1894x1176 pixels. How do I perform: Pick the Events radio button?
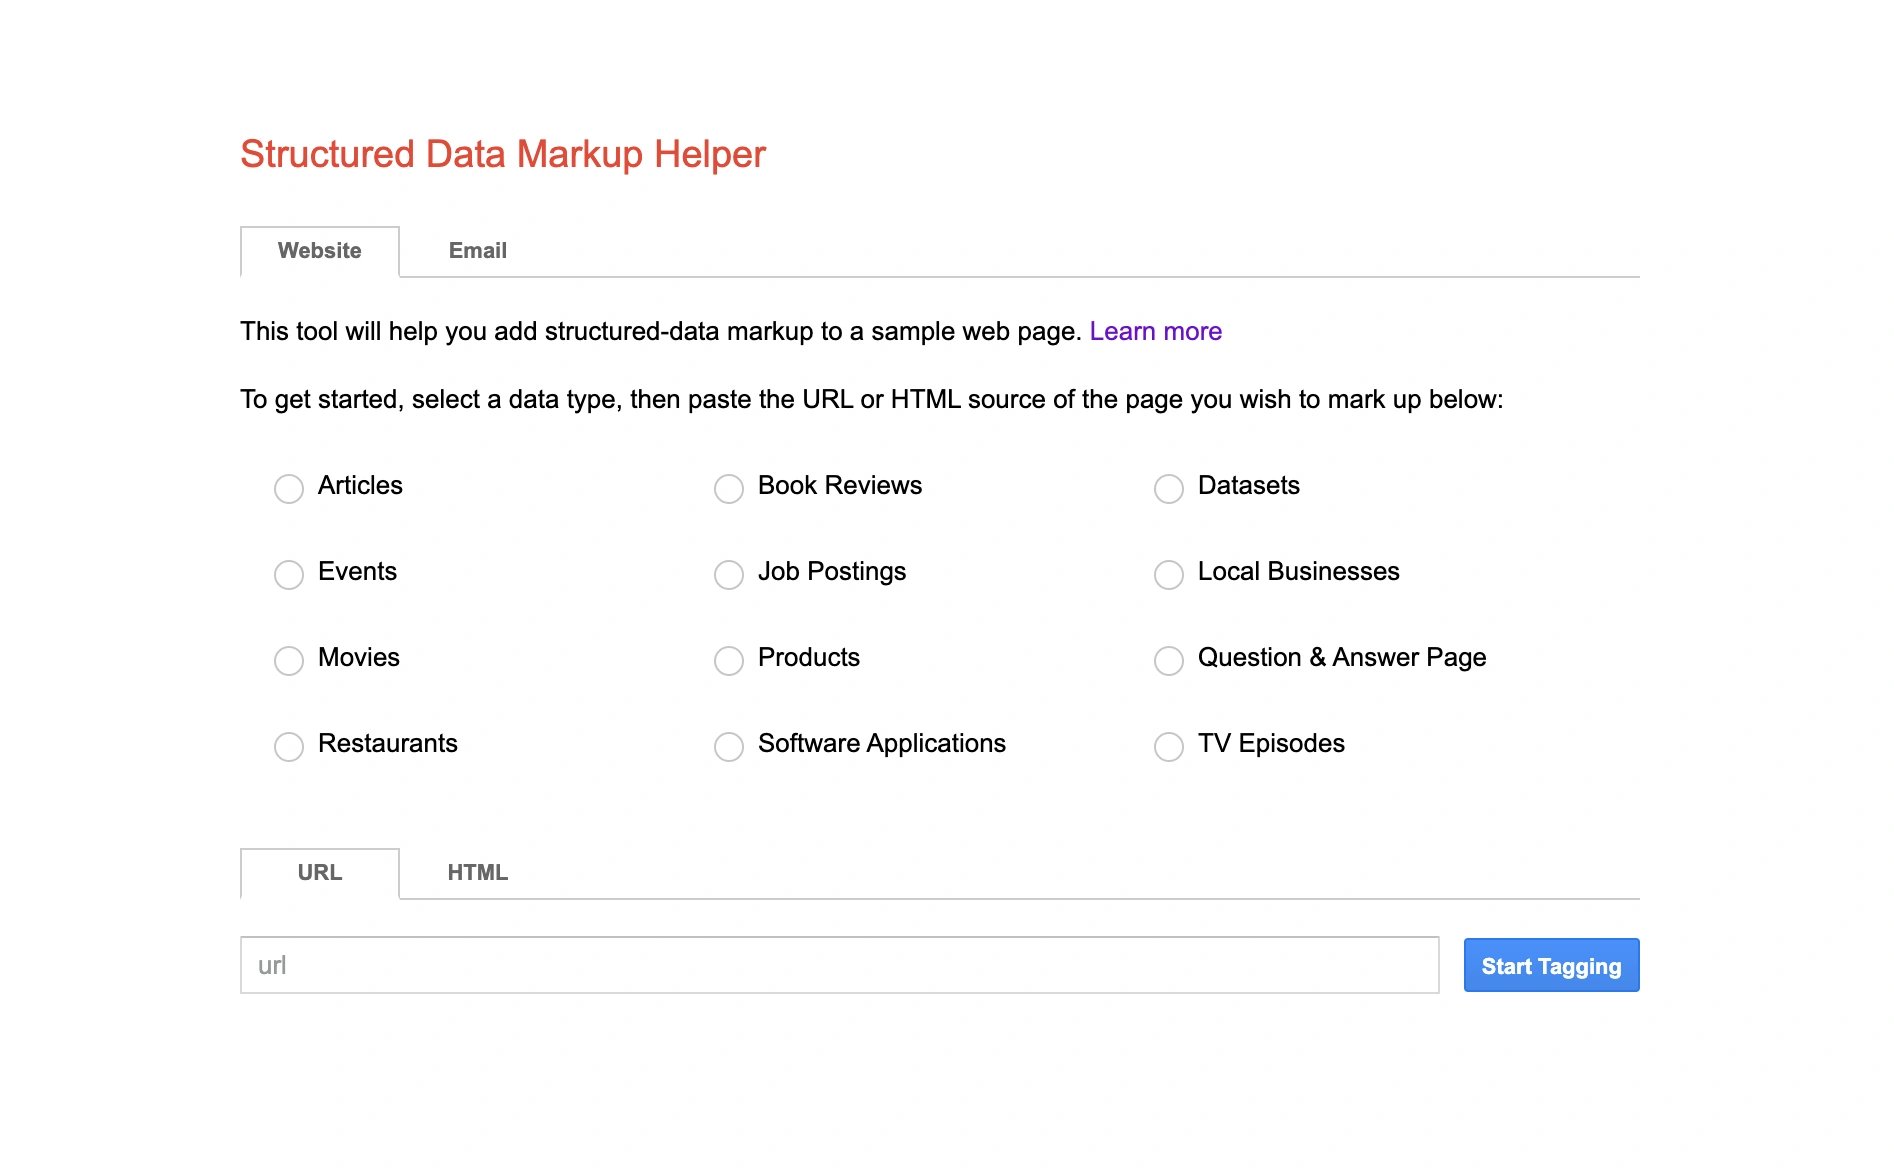coord(289,574)
